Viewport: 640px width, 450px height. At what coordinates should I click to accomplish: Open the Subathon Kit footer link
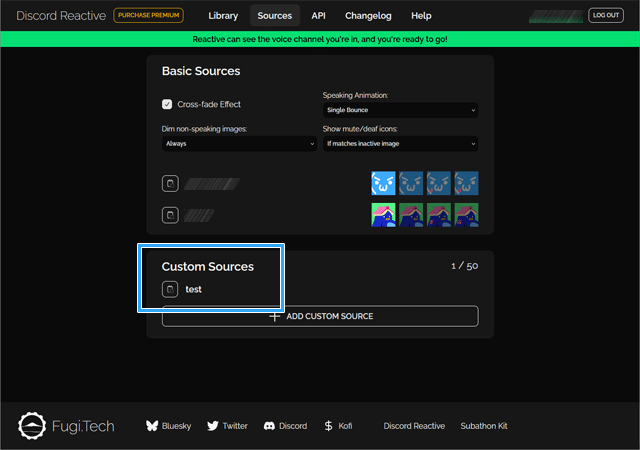coord(484,426)
